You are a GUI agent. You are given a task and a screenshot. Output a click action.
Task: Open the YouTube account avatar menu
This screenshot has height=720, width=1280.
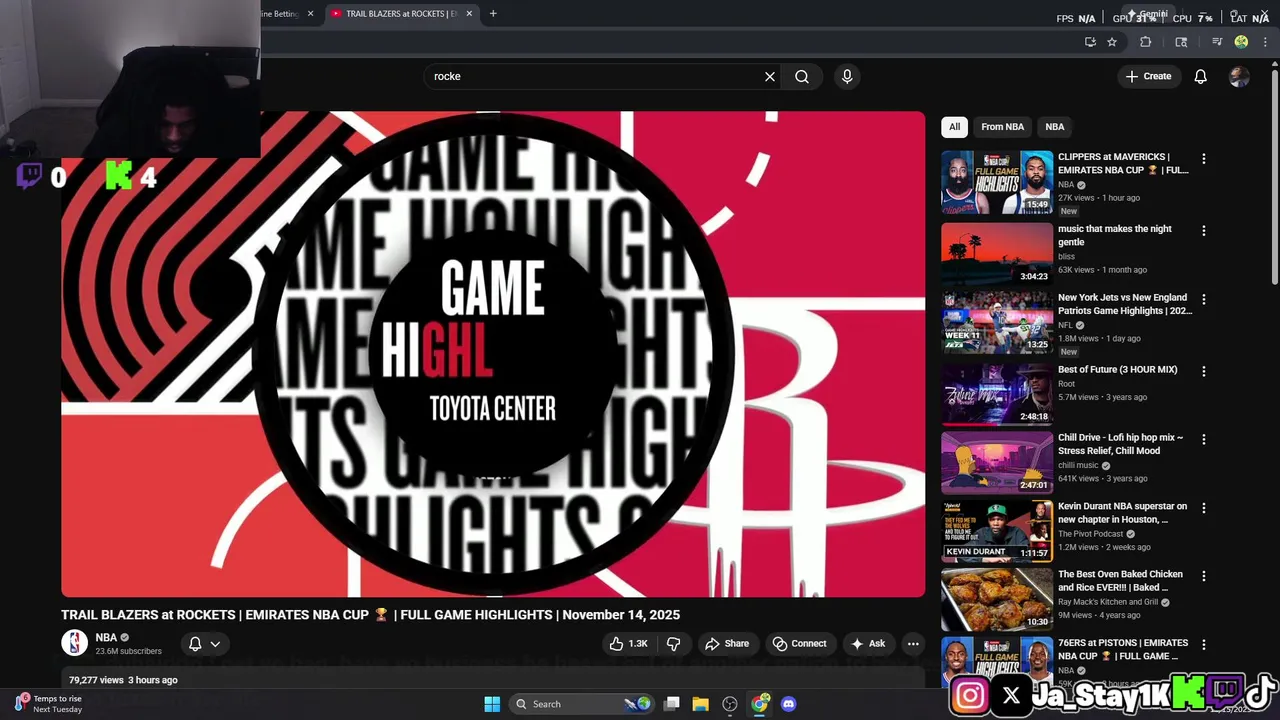pos(1239,76)
